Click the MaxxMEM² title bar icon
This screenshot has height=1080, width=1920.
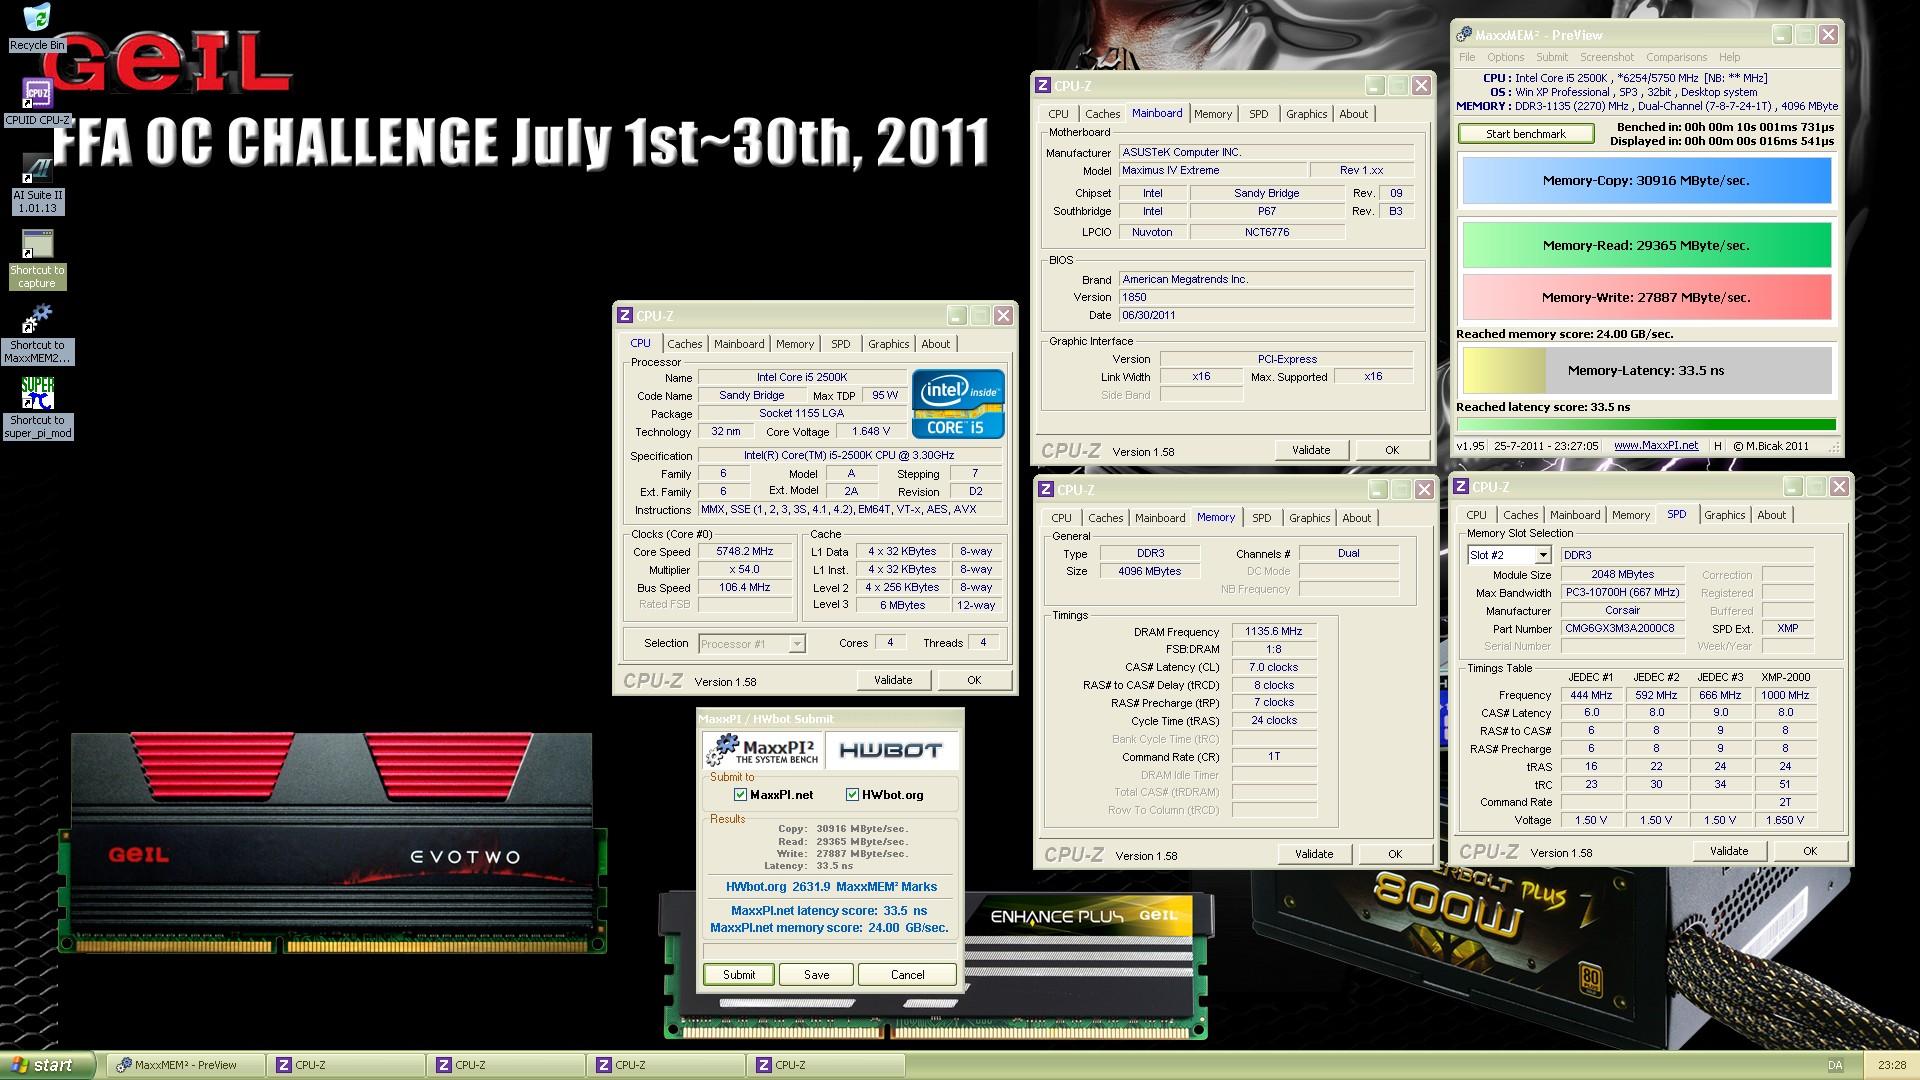(1464, 35)
